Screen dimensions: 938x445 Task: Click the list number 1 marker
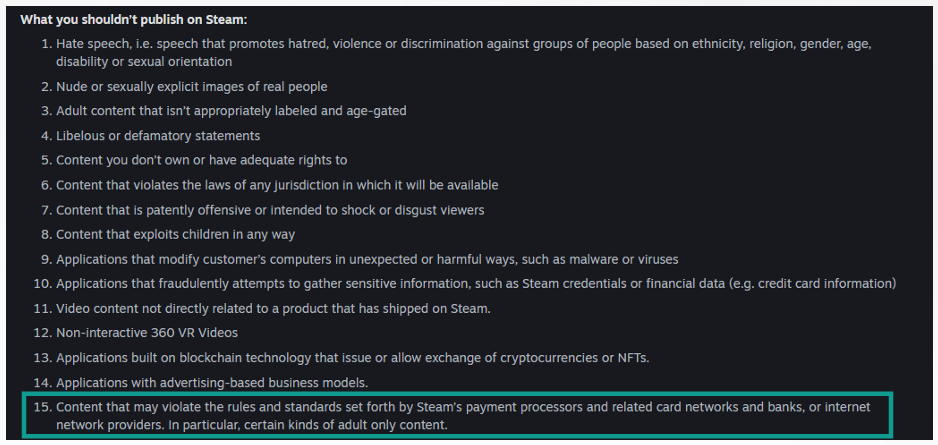[46, 44]
